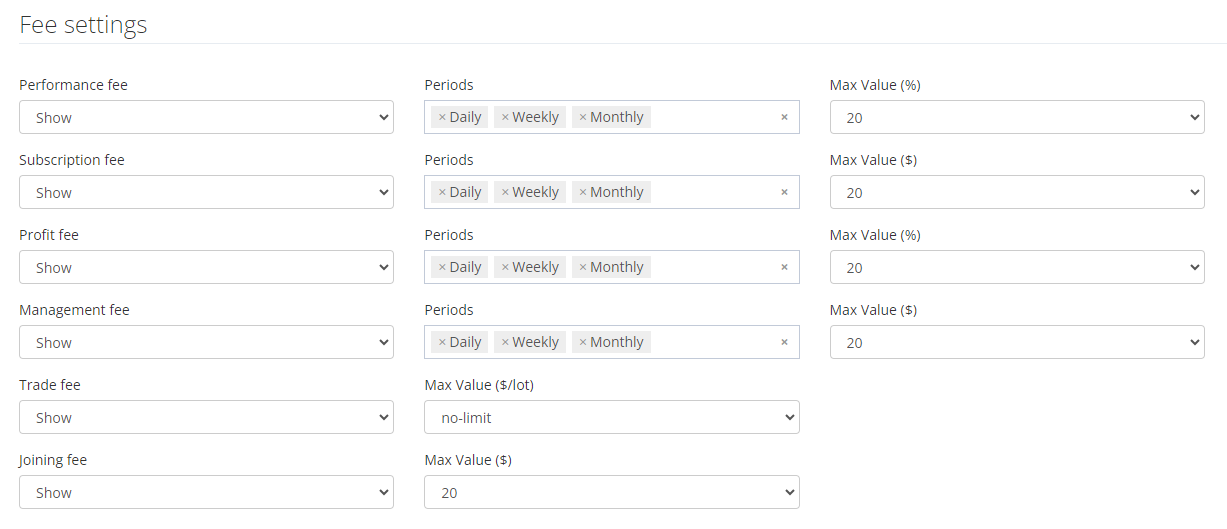Remove Weekly tag from Performance fee periods

(x=505, y=117)
